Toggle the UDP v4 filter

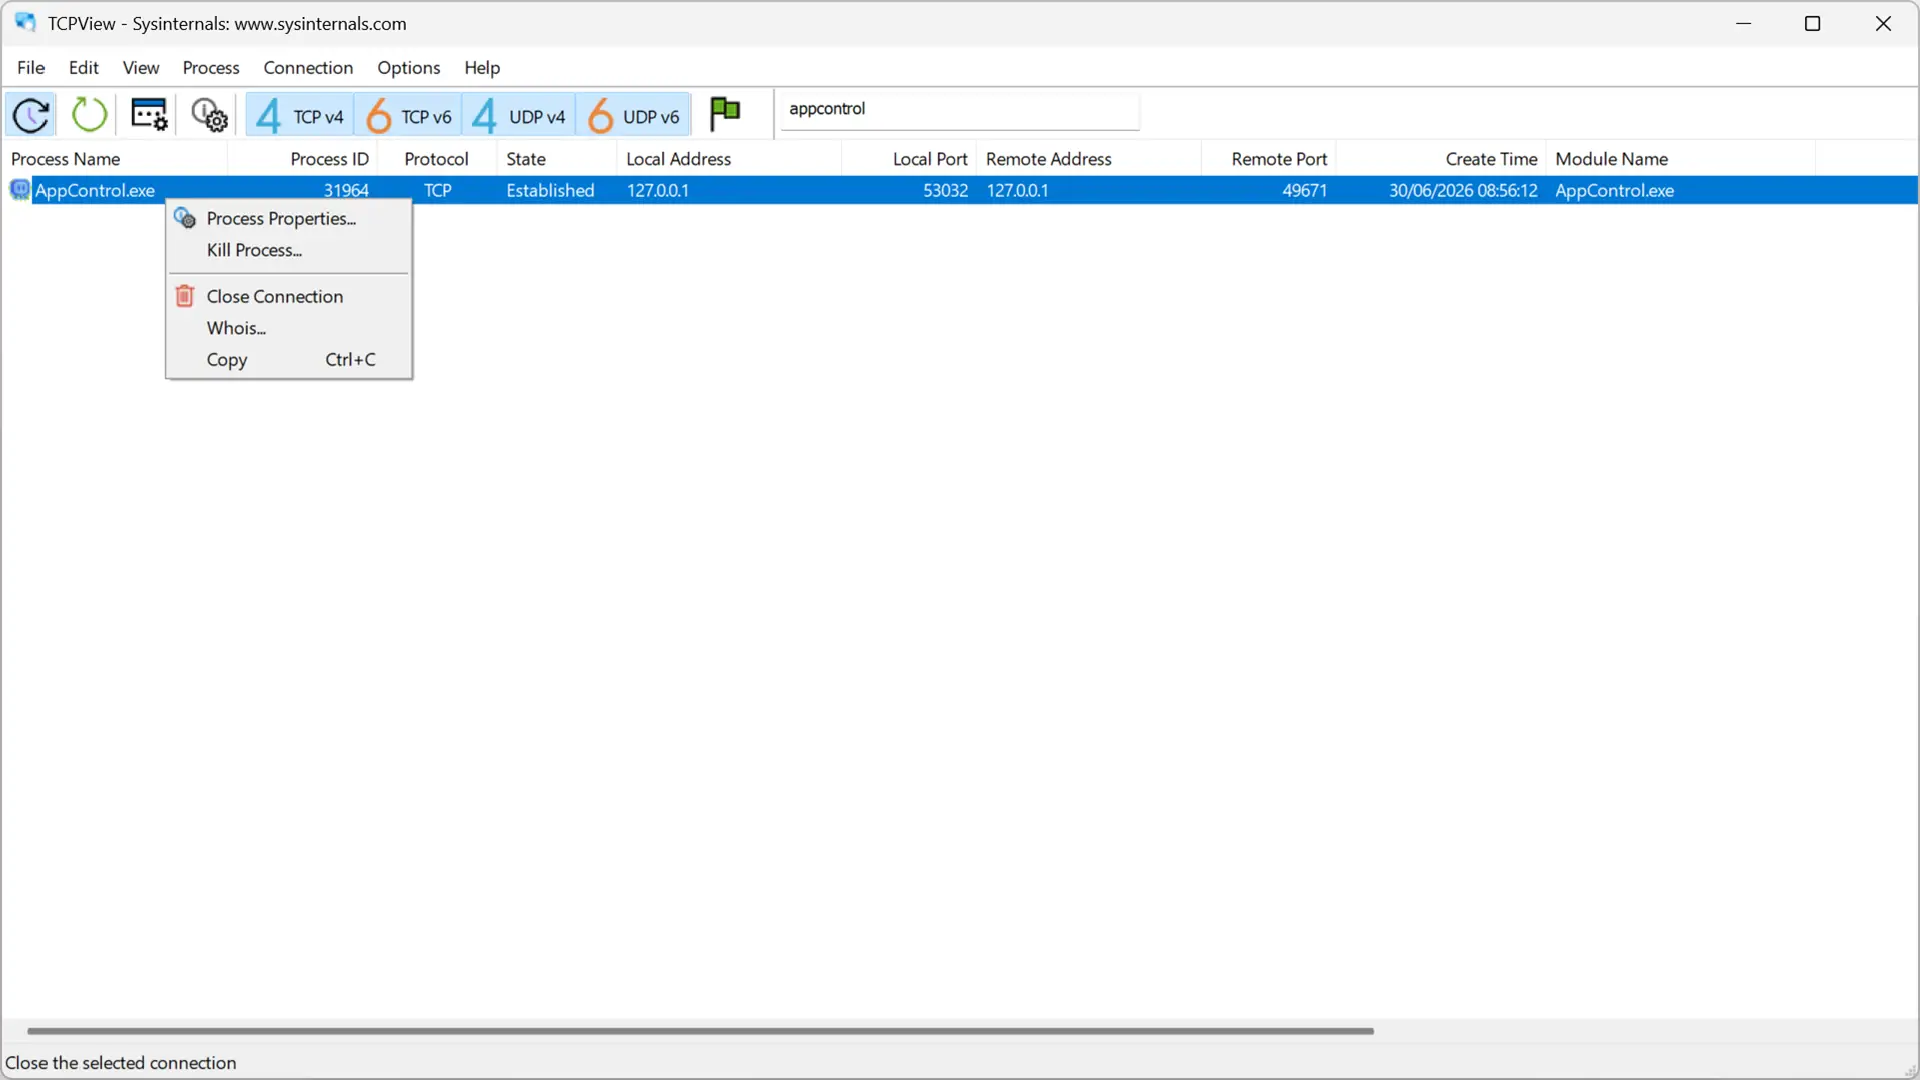[x=518, y=116]
